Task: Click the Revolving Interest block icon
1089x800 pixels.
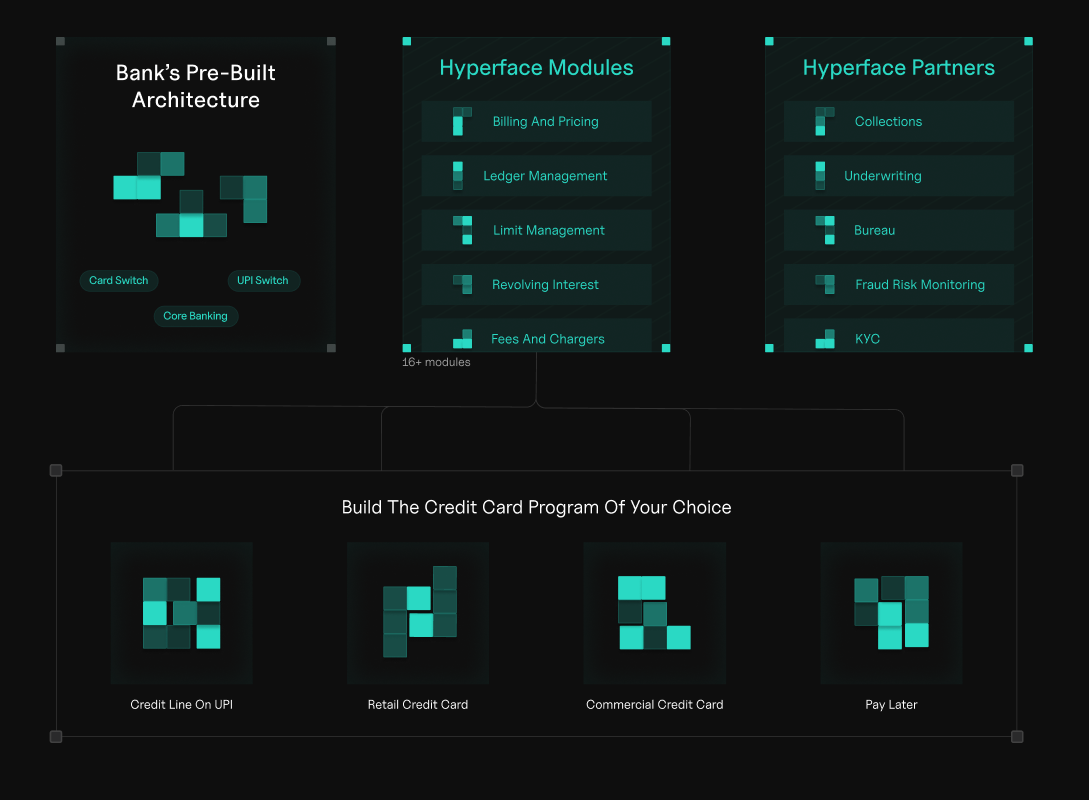Action: click(x=463, y=284)
